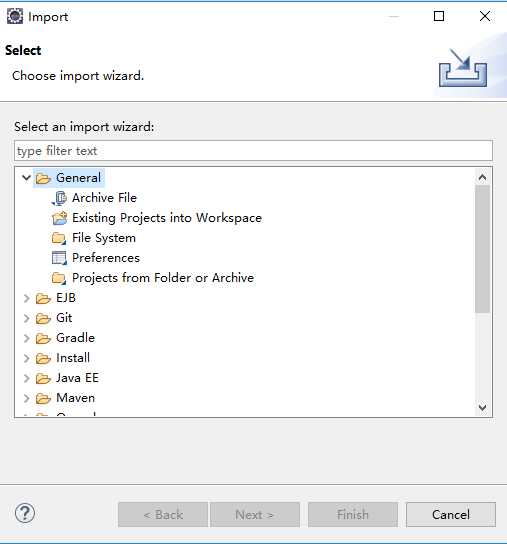507x544 pixels.
Task: Click the File System folder icon
Action: tap(59, 238)
